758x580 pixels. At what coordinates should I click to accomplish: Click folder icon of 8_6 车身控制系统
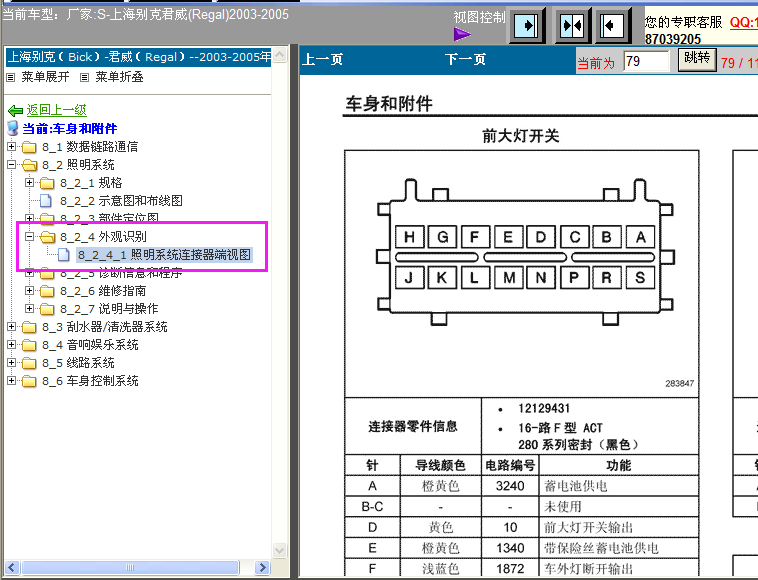point(29,381)
